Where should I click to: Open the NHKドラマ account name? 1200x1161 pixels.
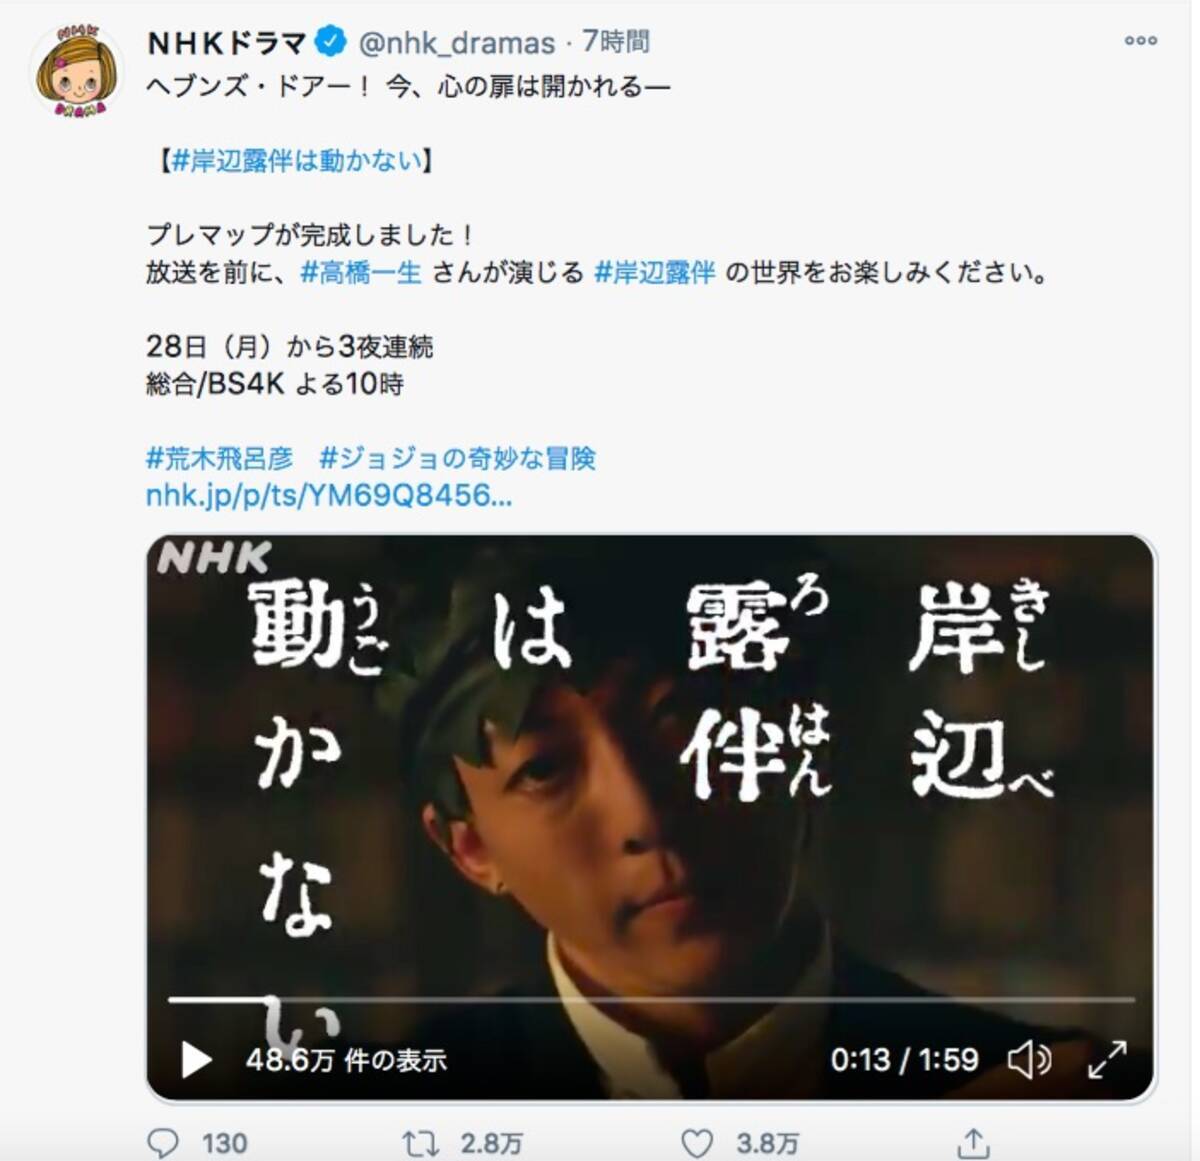(227, 42)
